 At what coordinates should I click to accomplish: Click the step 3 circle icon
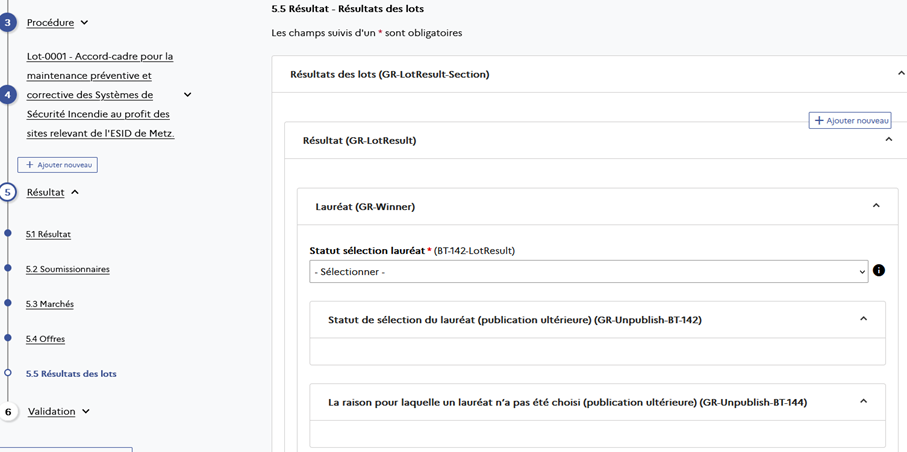7,23
